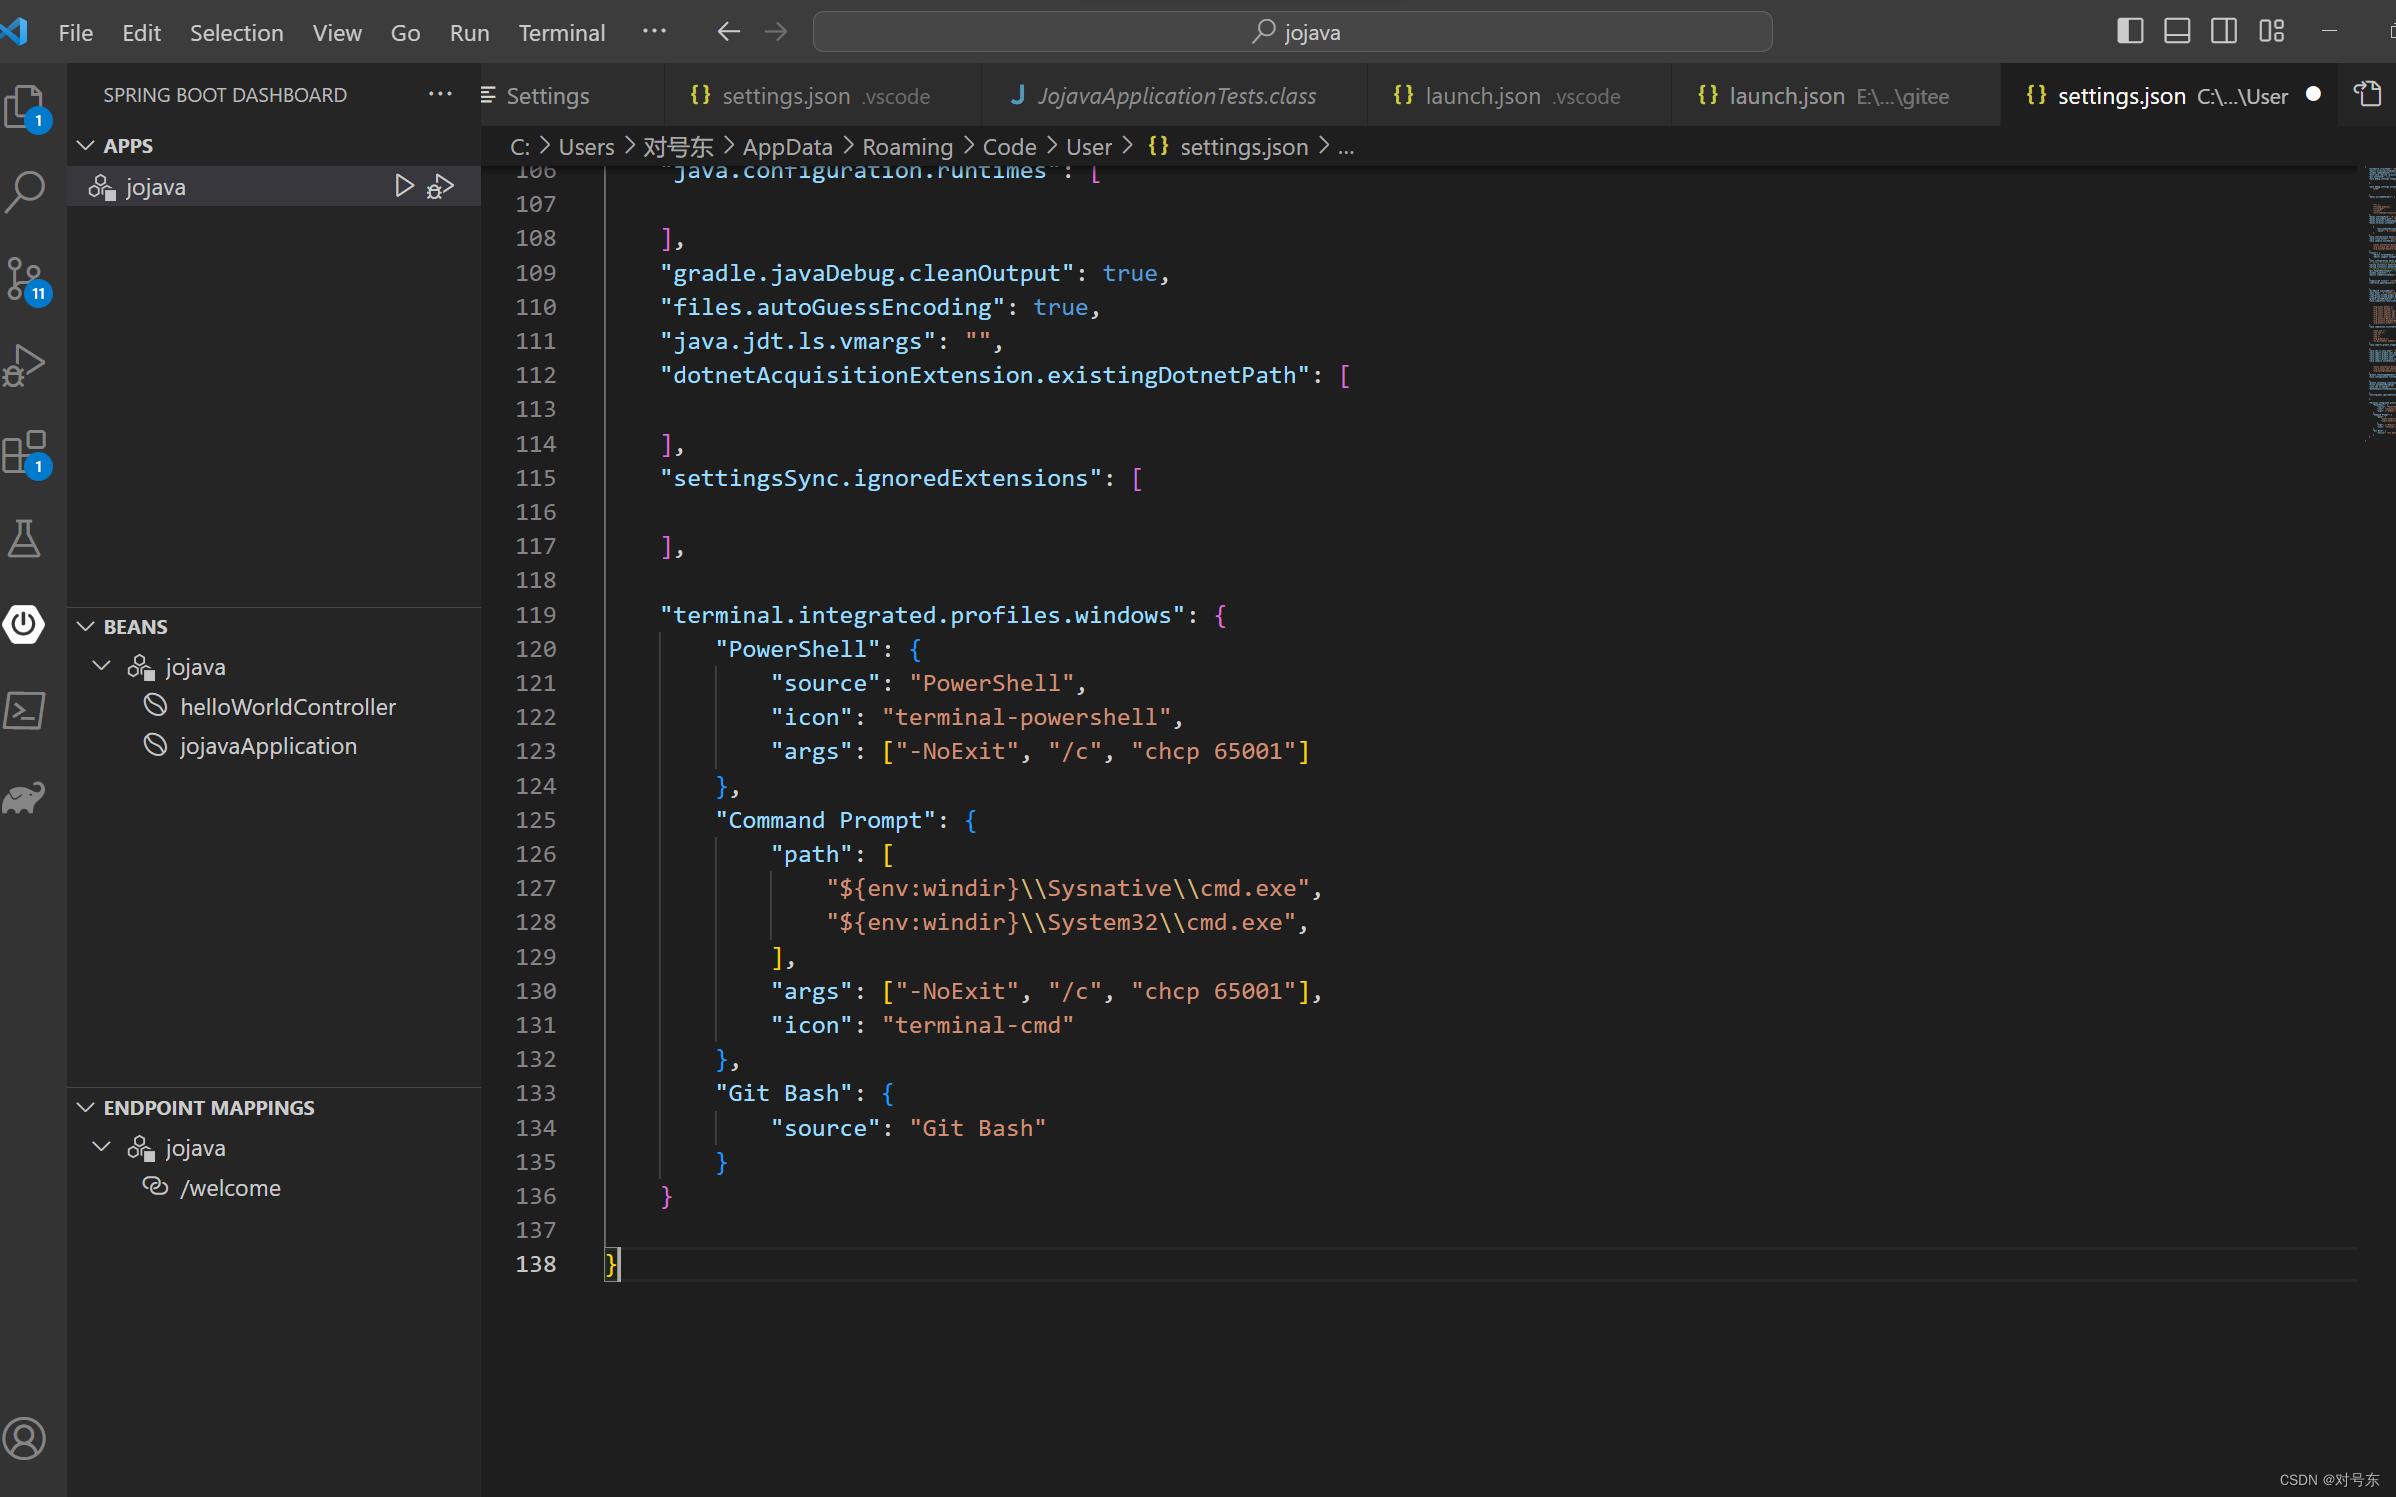Click "Command Prompt" key on line 125

click(x=825, y=820)
